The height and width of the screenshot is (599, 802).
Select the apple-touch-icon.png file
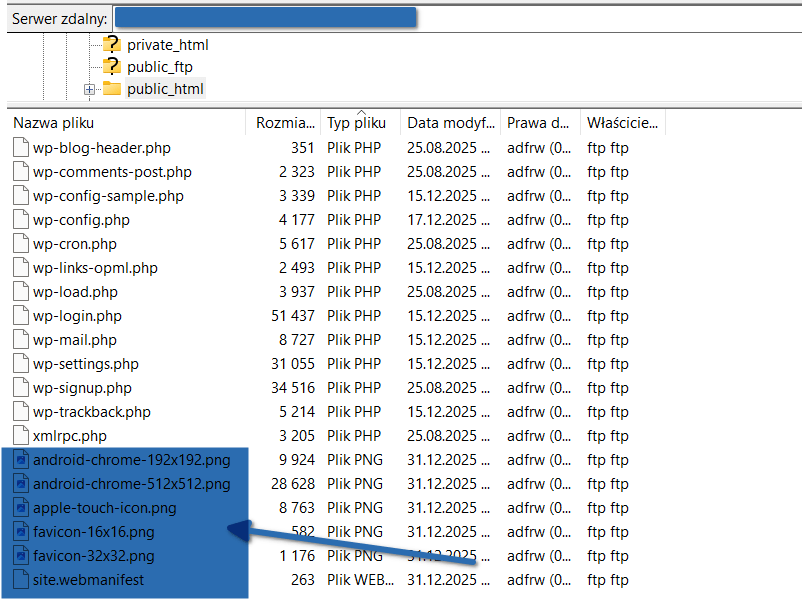click(x=104, y=508)
